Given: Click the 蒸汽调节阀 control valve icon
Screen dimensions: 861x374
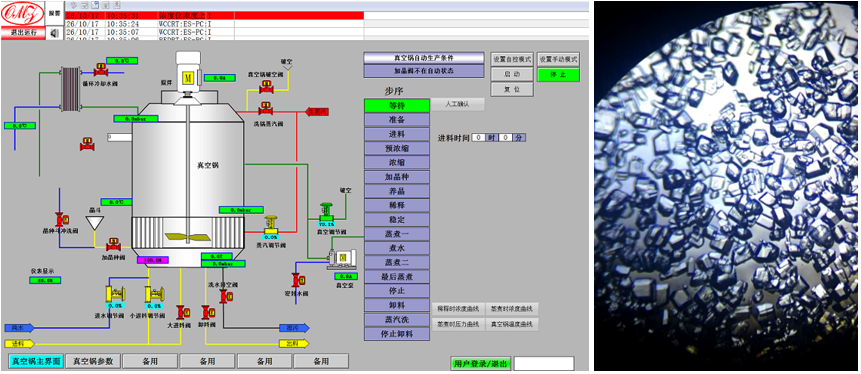Looking at the screenshot, I should 271,225.
